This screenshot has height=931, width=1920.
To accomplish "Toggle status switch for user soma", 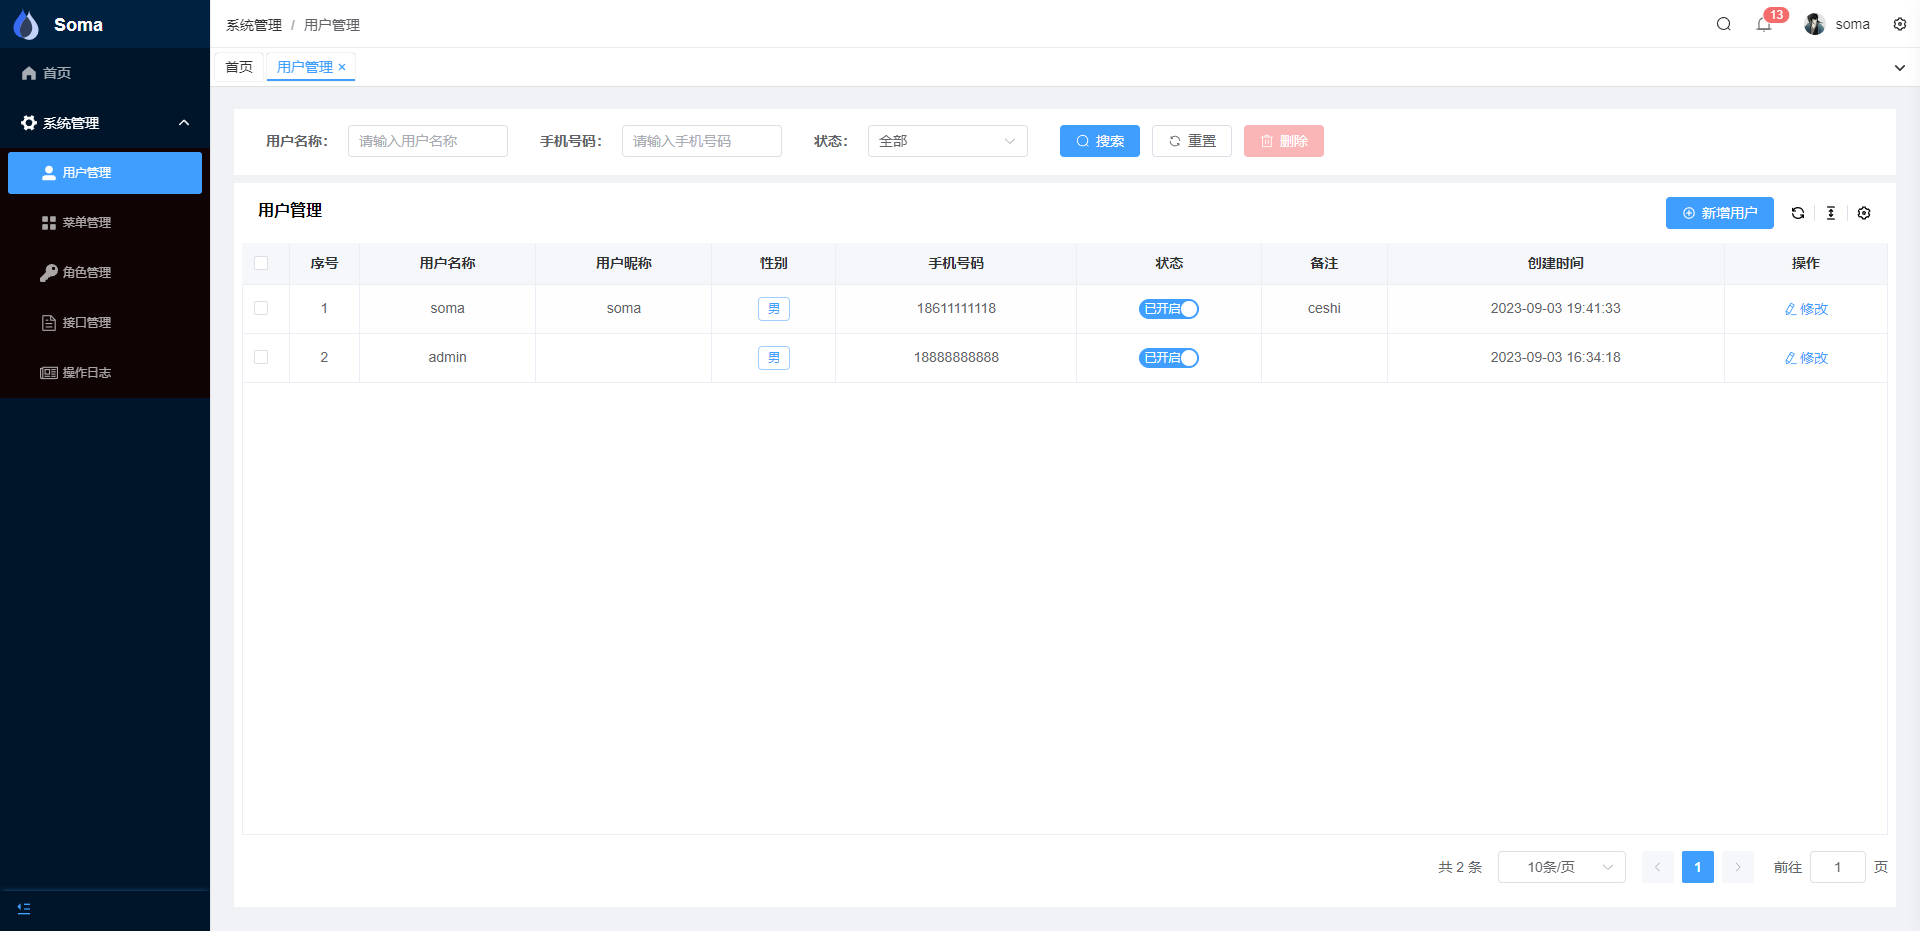I will point(1168,309).
